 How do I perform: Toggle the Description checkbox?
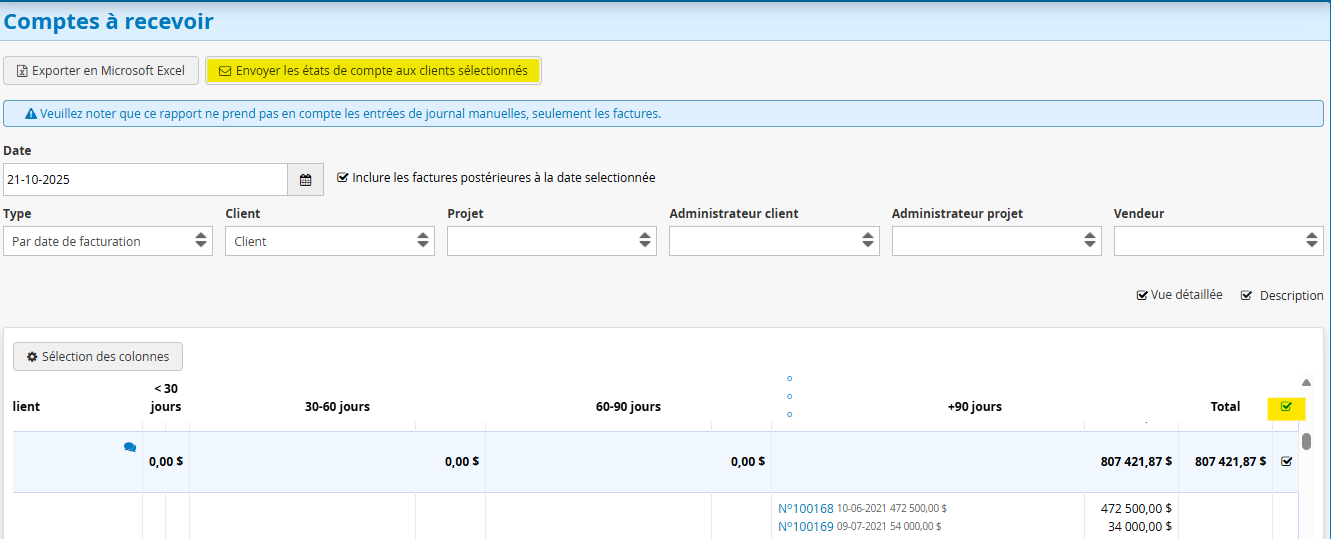1246,296
